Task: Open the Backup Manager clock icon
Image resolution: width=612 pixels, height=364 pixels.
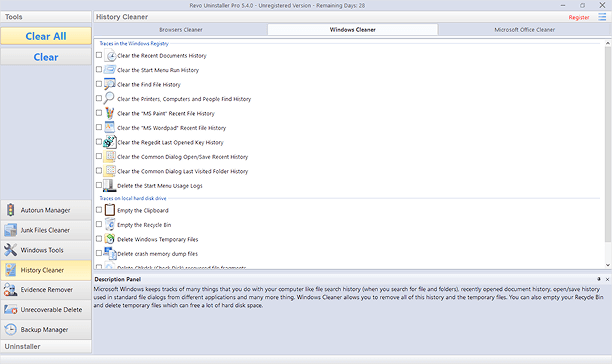Action: 11,329
